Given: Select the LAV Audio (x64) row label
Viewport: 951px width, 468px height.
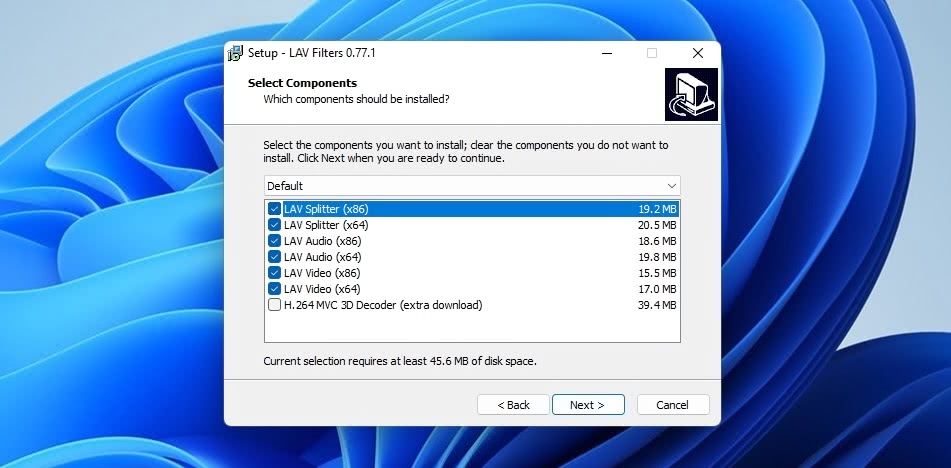Looking at the screenshot, I should (323, 257).
